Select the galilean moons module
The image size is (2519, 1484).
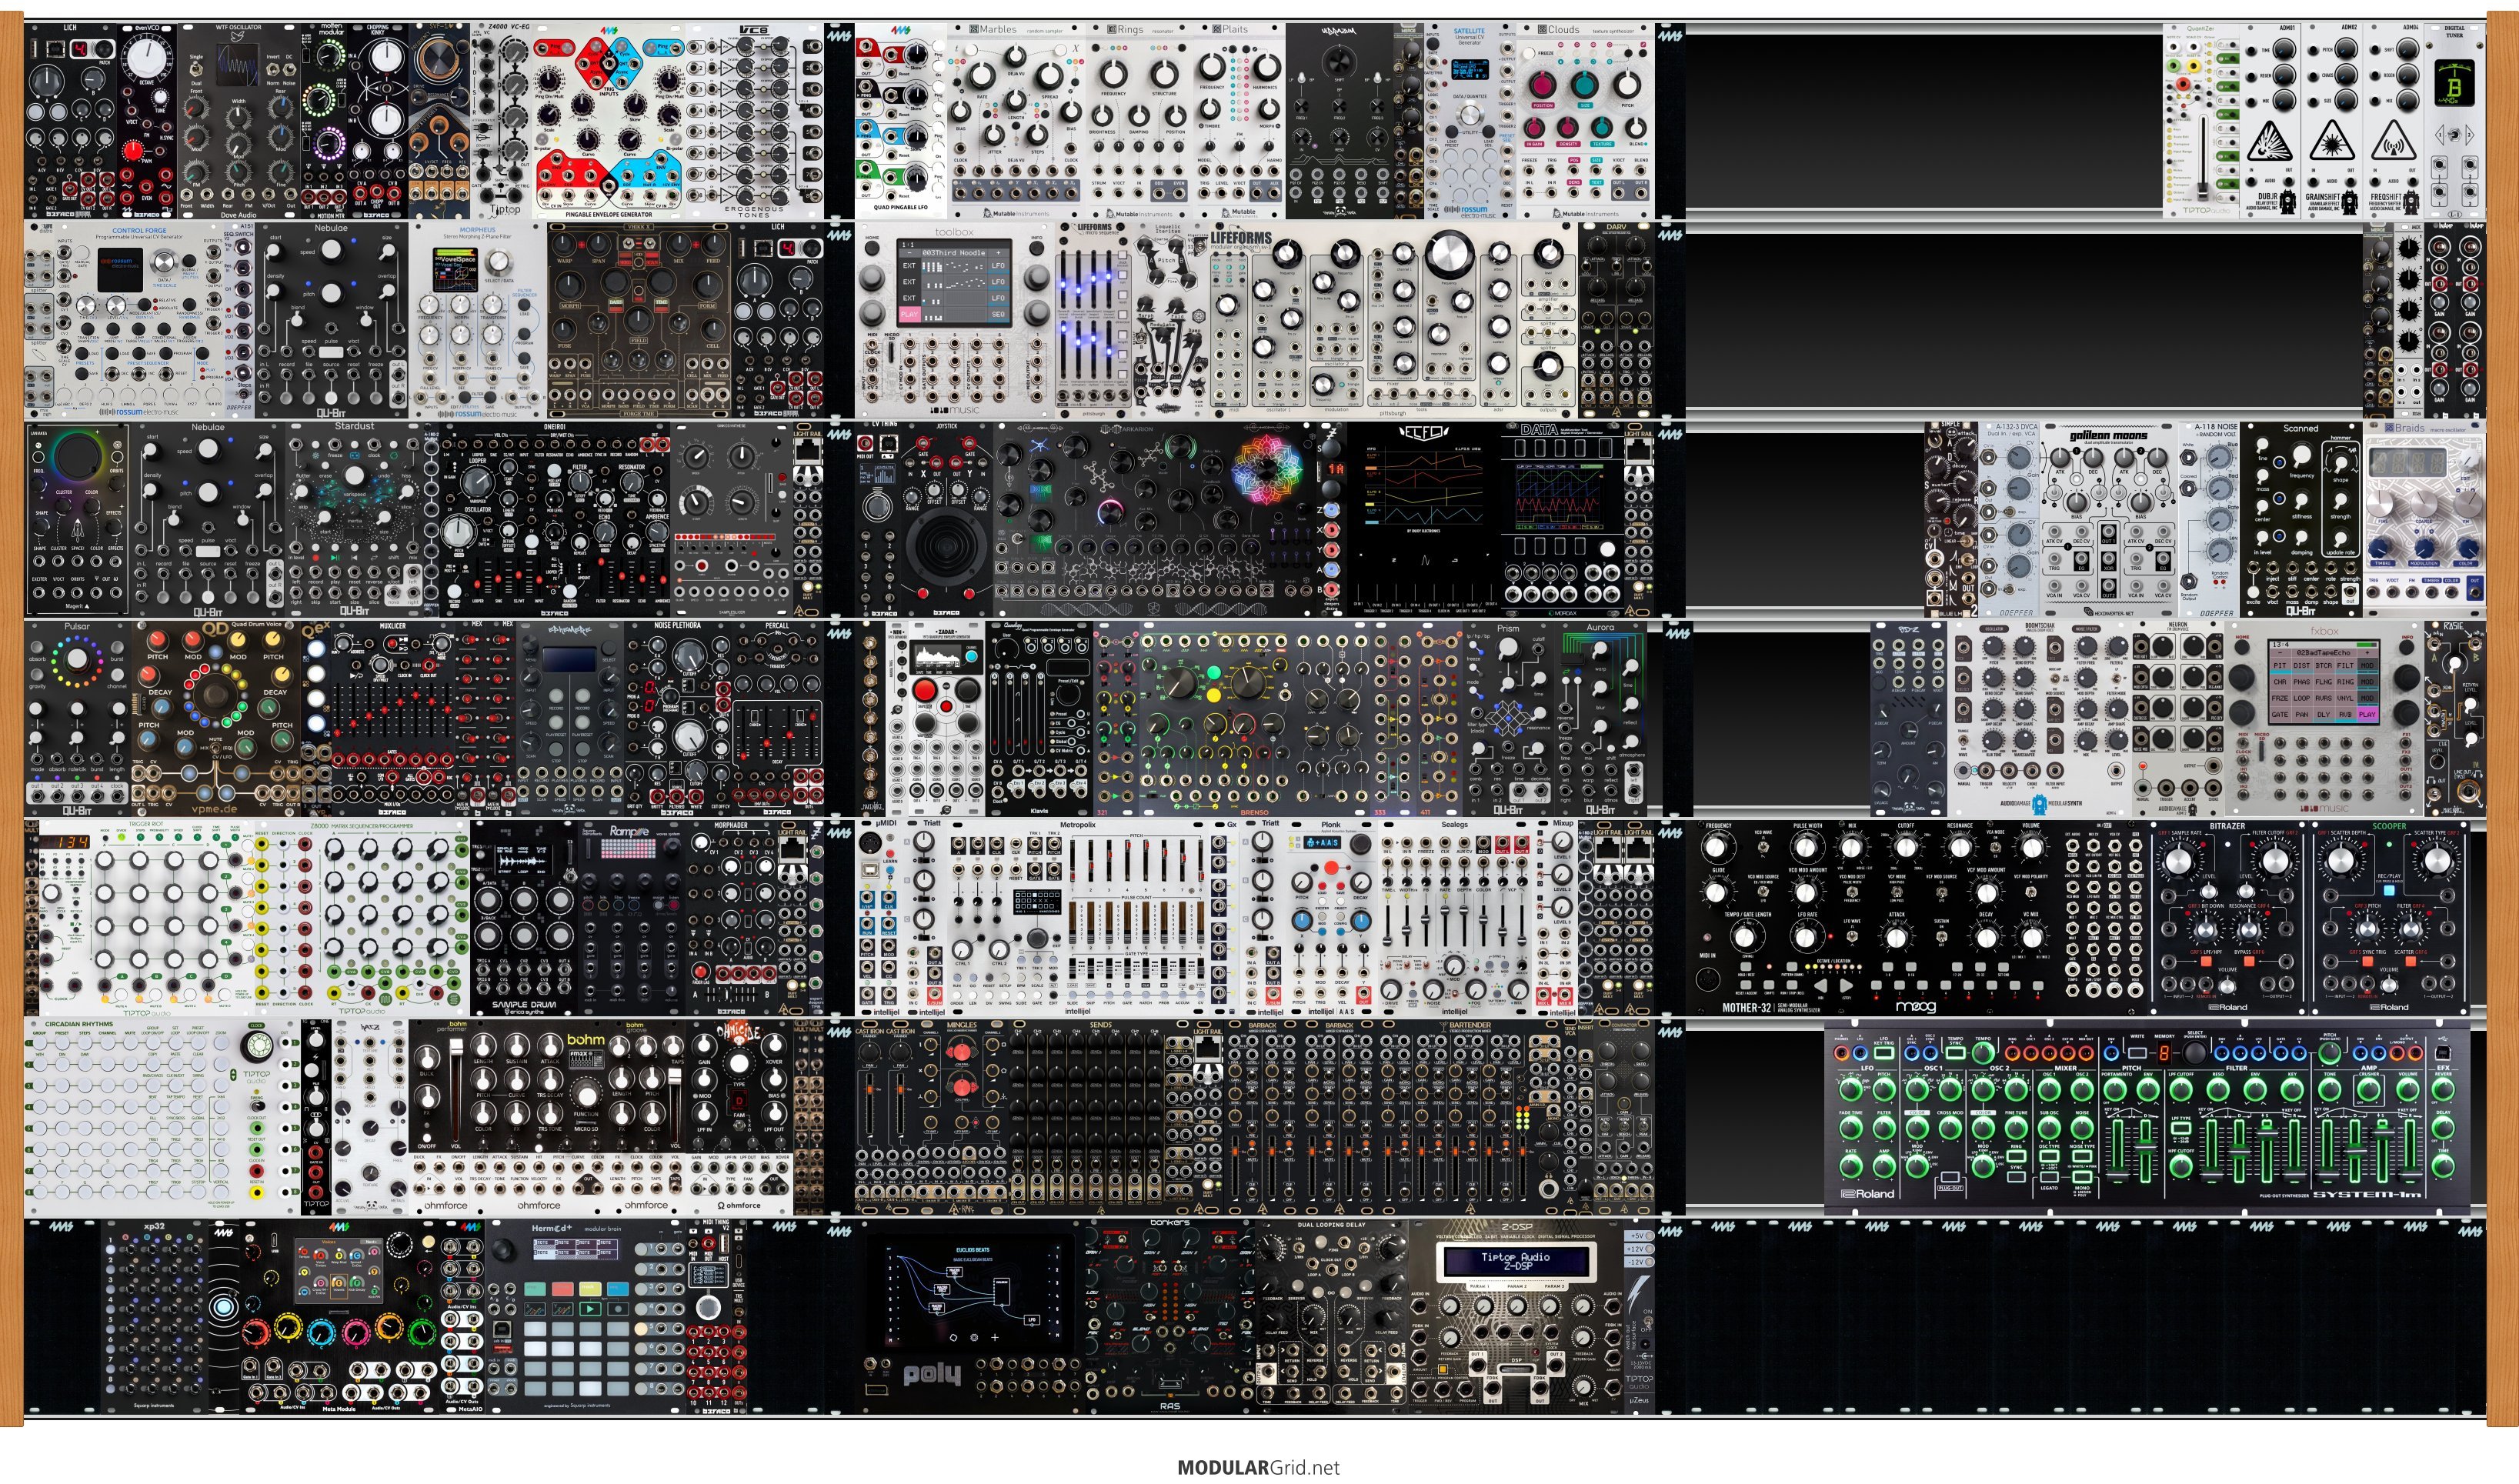tap(2108, 518)
